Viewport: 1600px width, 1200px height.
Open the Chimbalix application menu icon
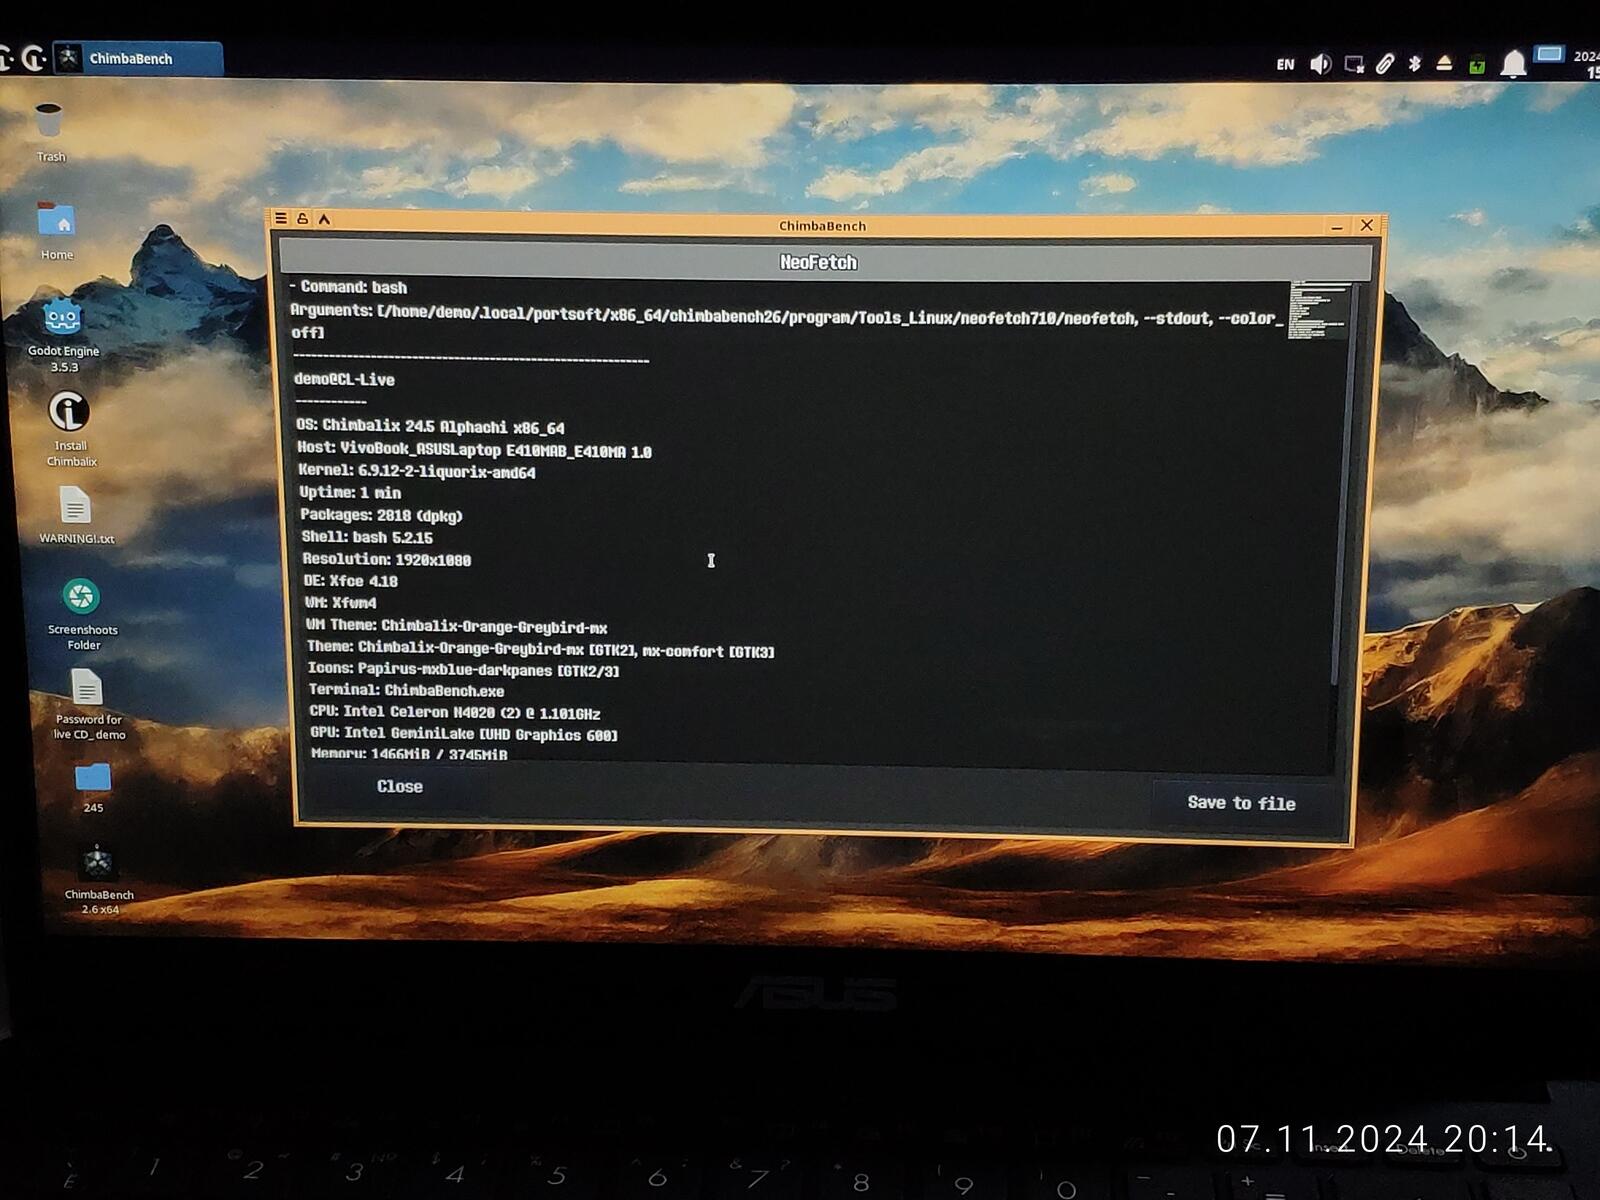[x=33, y=59]
